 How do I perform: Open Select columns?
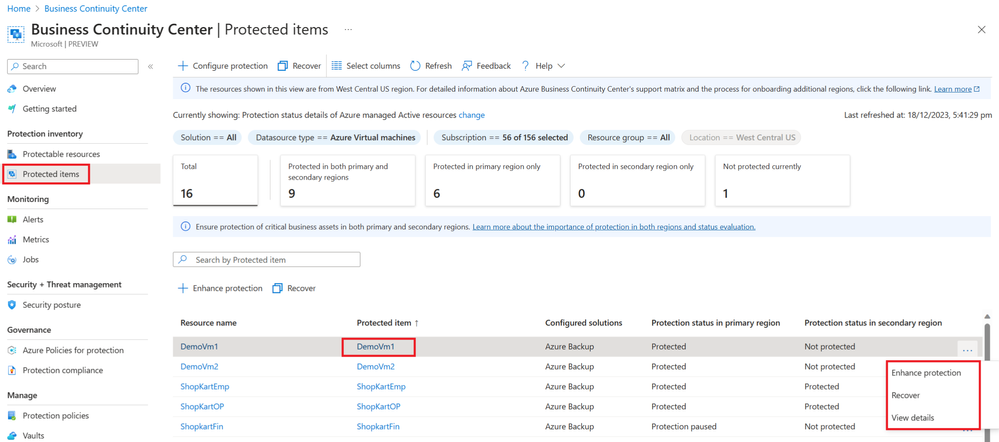(366, 66)
